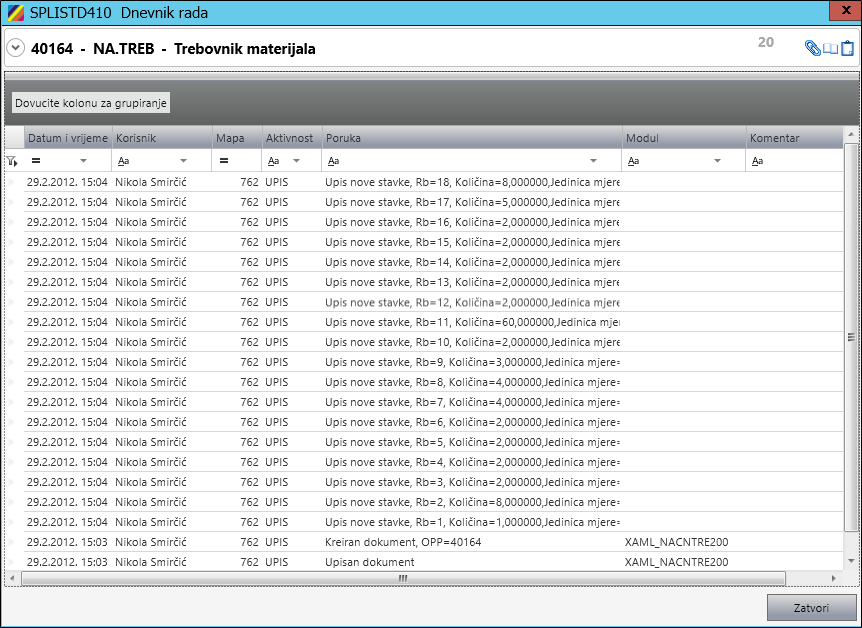Select the message 'Upis nove stavke, Rb=2'
This screenshot has width=862, height=628.
coord(472,502)
